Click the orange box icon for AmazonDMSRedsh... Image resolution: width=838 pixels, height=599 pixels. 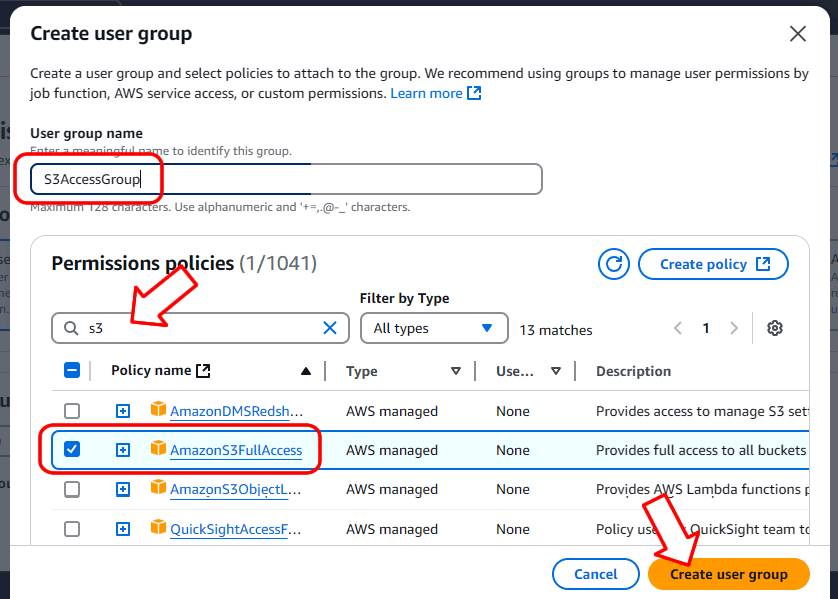(x=158, y=409)
